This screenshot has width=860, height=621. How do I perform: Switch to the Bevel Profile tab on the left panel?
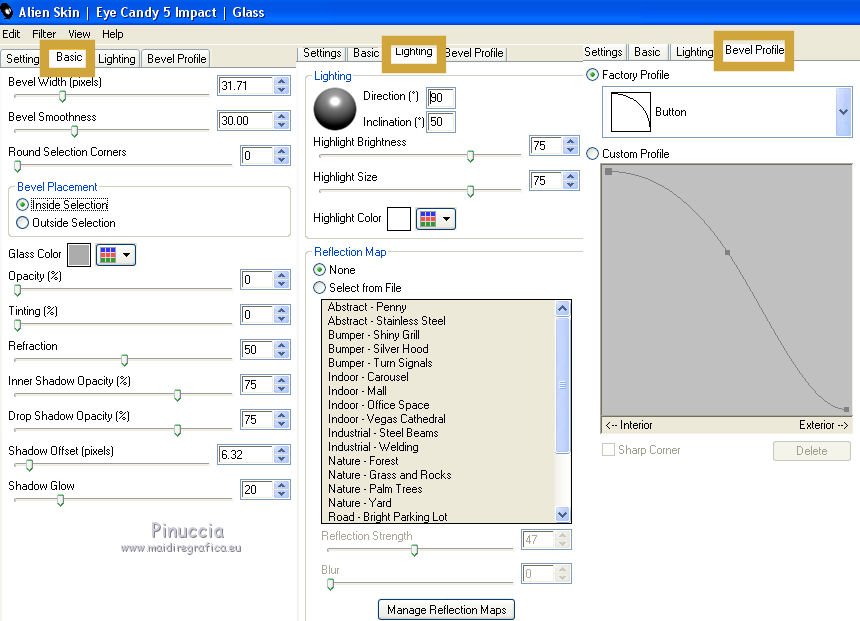coord(176,59)
